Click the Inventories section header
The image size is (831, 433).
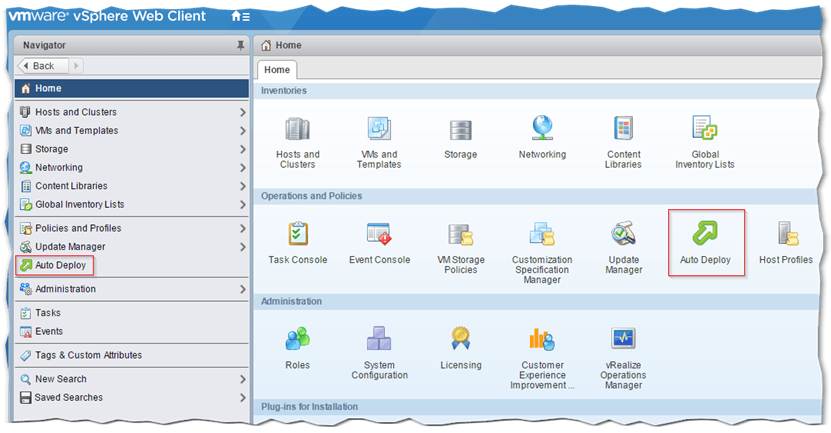pyautogui.click(x=537, y=91)
